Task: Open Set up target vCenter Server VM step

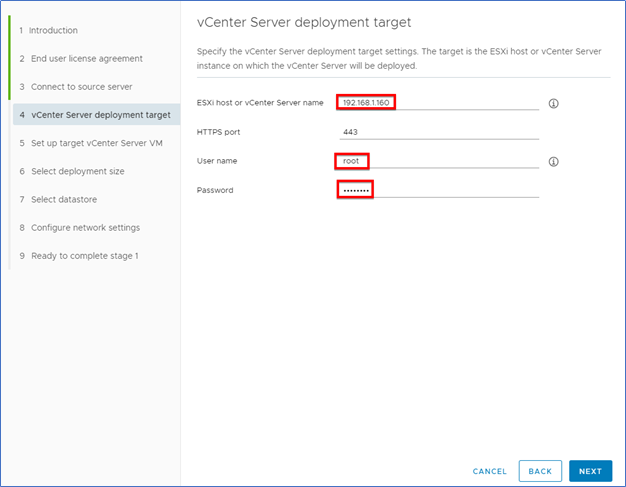Action: point(91,143)
